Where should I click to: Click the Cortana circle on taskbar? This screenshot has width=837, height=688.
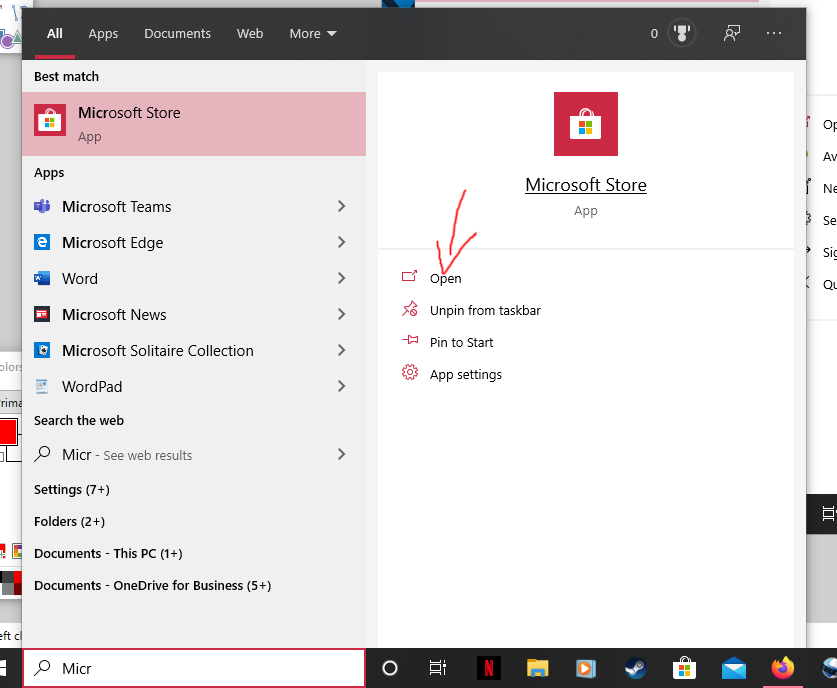[x=390, y=668]
